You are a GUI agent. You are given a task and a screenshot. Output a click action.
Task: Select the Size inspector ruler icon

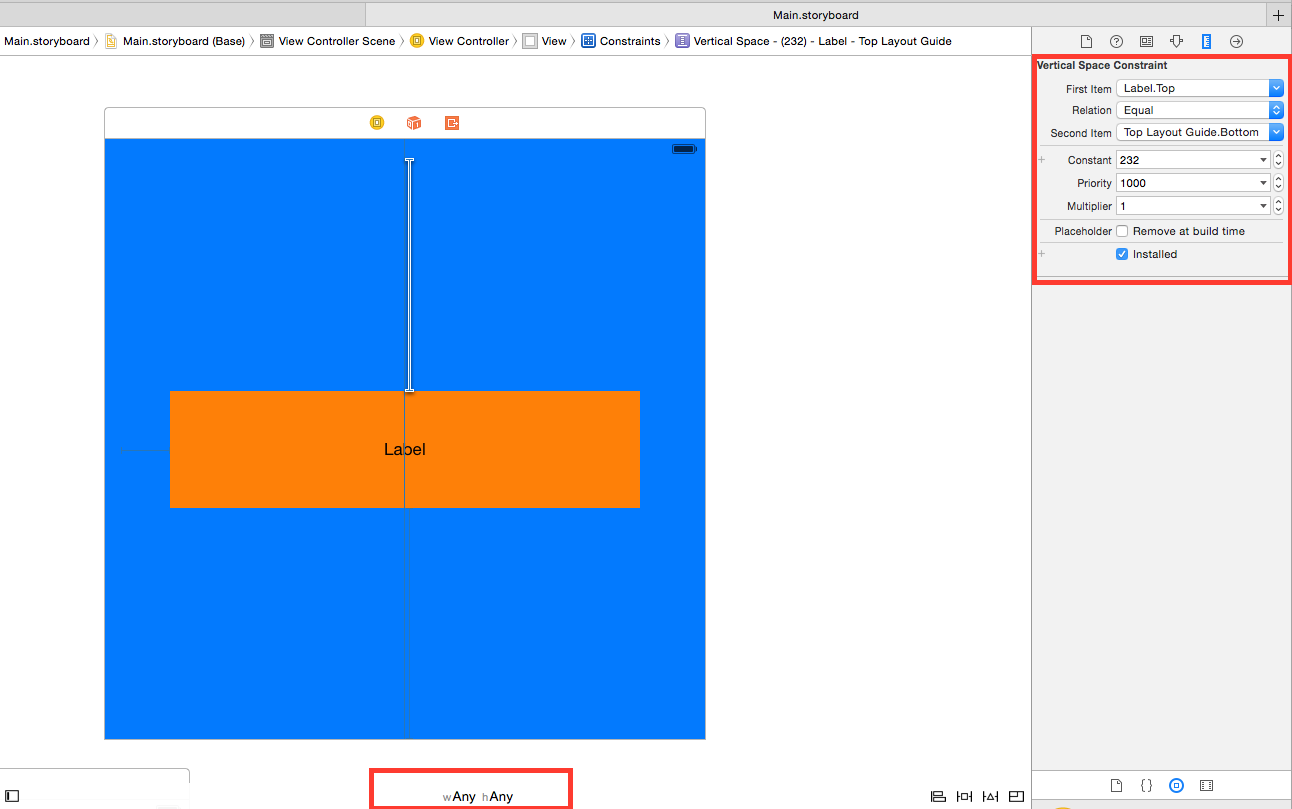[1206, 41]
